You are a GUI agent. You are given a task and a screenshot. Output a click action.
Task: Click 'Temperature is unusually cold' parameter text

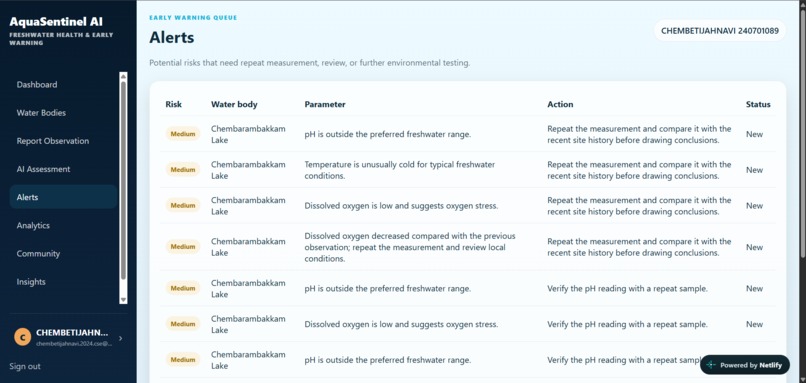[400, 170]
